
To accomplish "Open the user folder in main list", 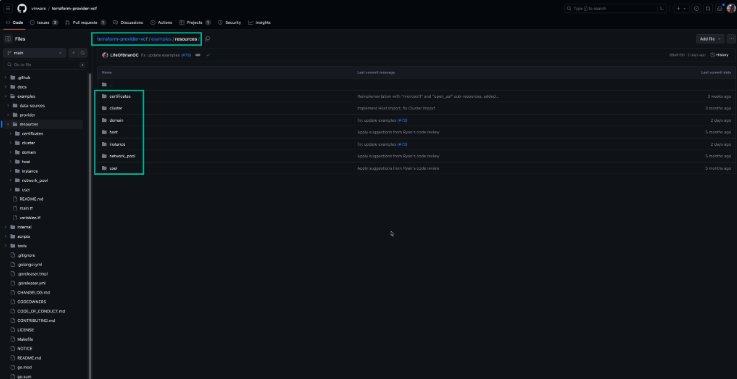I will coord(113,168).
